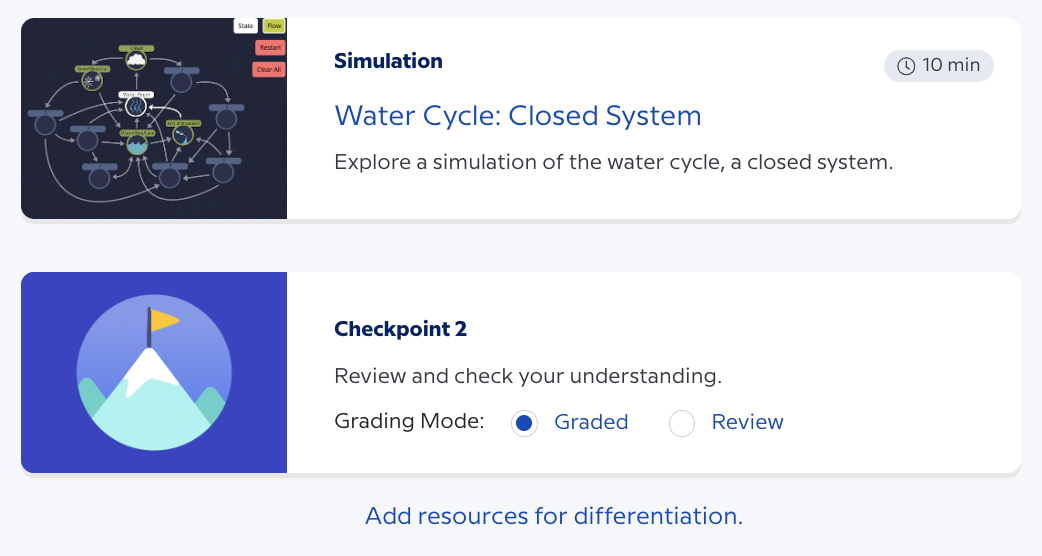Image resolution: width=1042 pixels, height=556 pixels.
Task: Click Add resources for differentiation
Action: pyautogui.click(x=554, y=516)
